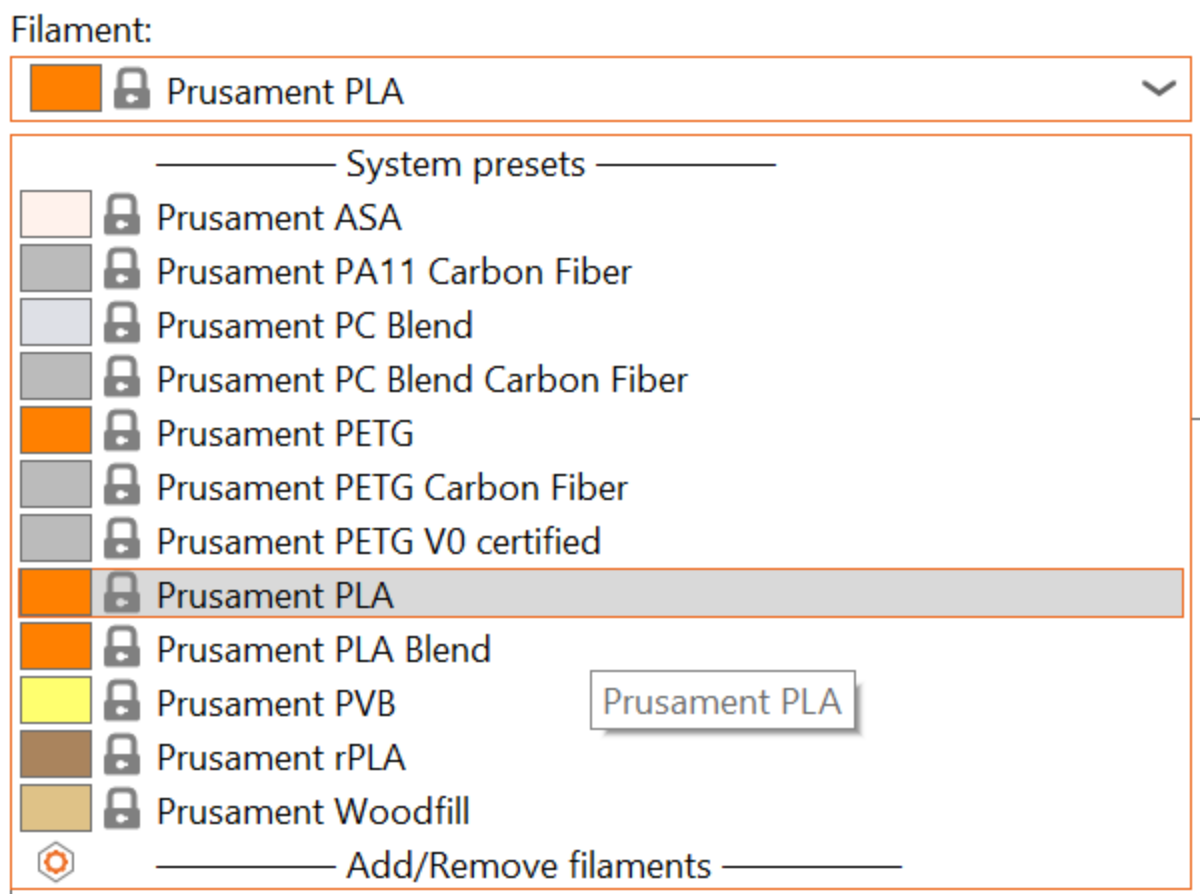Collapse the Filament dropdown with chevron arrow
This screenshot has height=894, width=1200.
(x=1158, y=89)
